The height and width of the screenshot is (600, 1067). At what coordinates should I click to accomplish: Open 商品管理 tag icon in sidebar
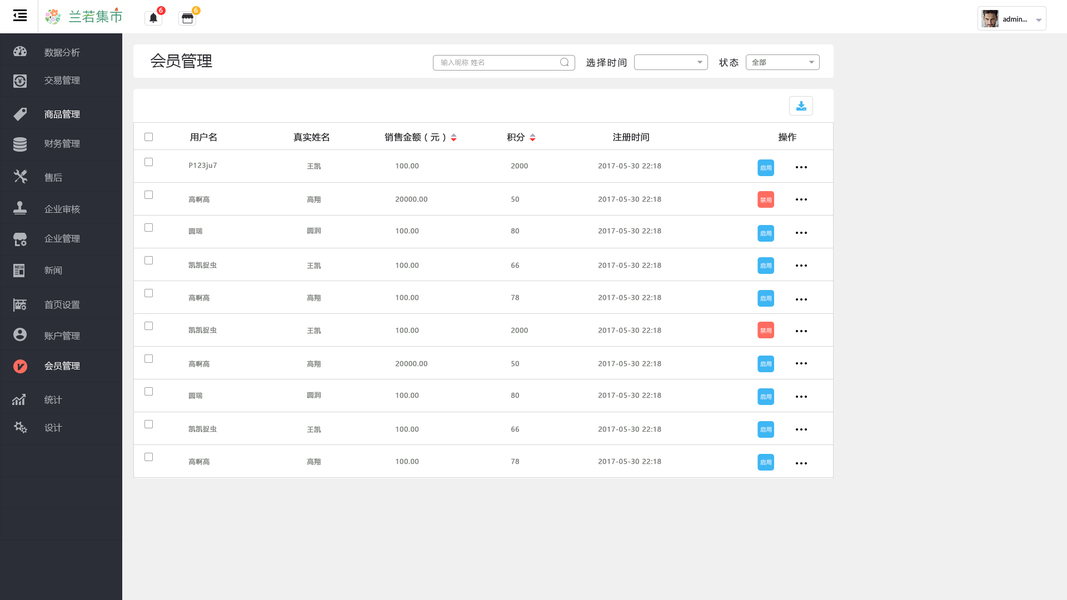20,114
